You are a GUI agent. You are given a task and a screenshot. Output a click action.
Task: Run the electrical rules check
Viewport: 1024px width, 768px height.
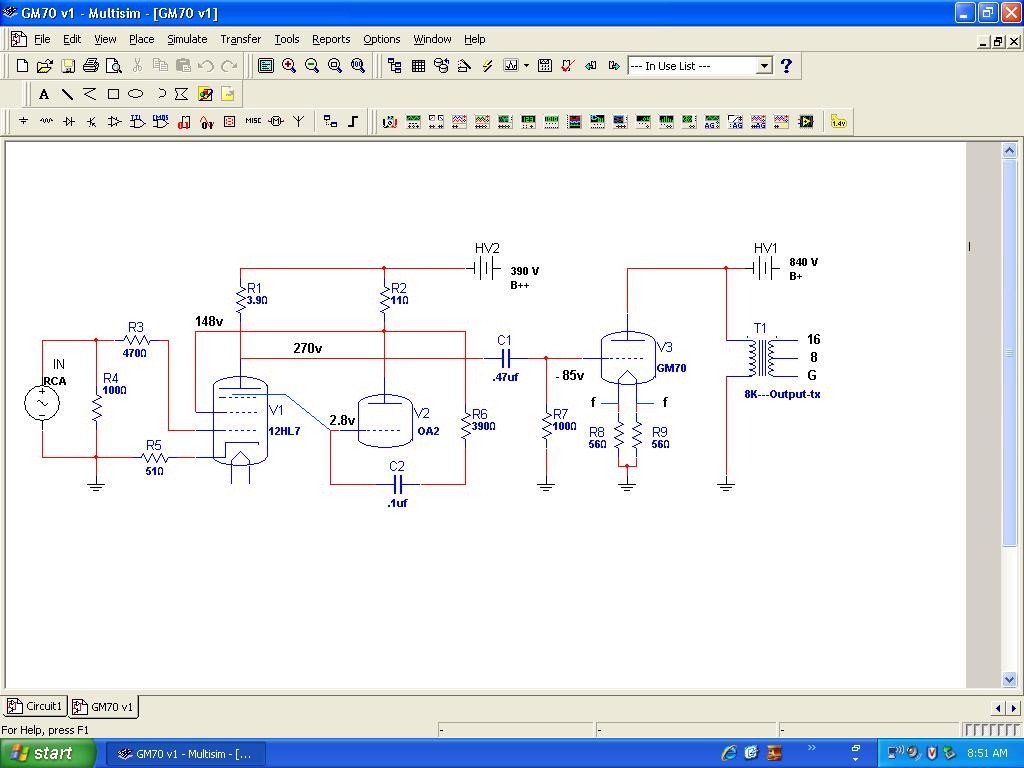click(x=568, y=66)
